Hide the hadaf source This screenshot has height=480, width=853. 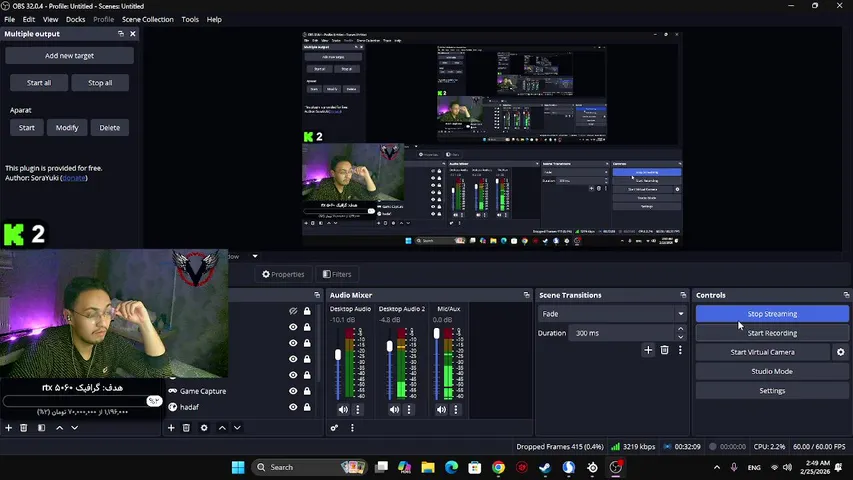[x=293, y=407]
